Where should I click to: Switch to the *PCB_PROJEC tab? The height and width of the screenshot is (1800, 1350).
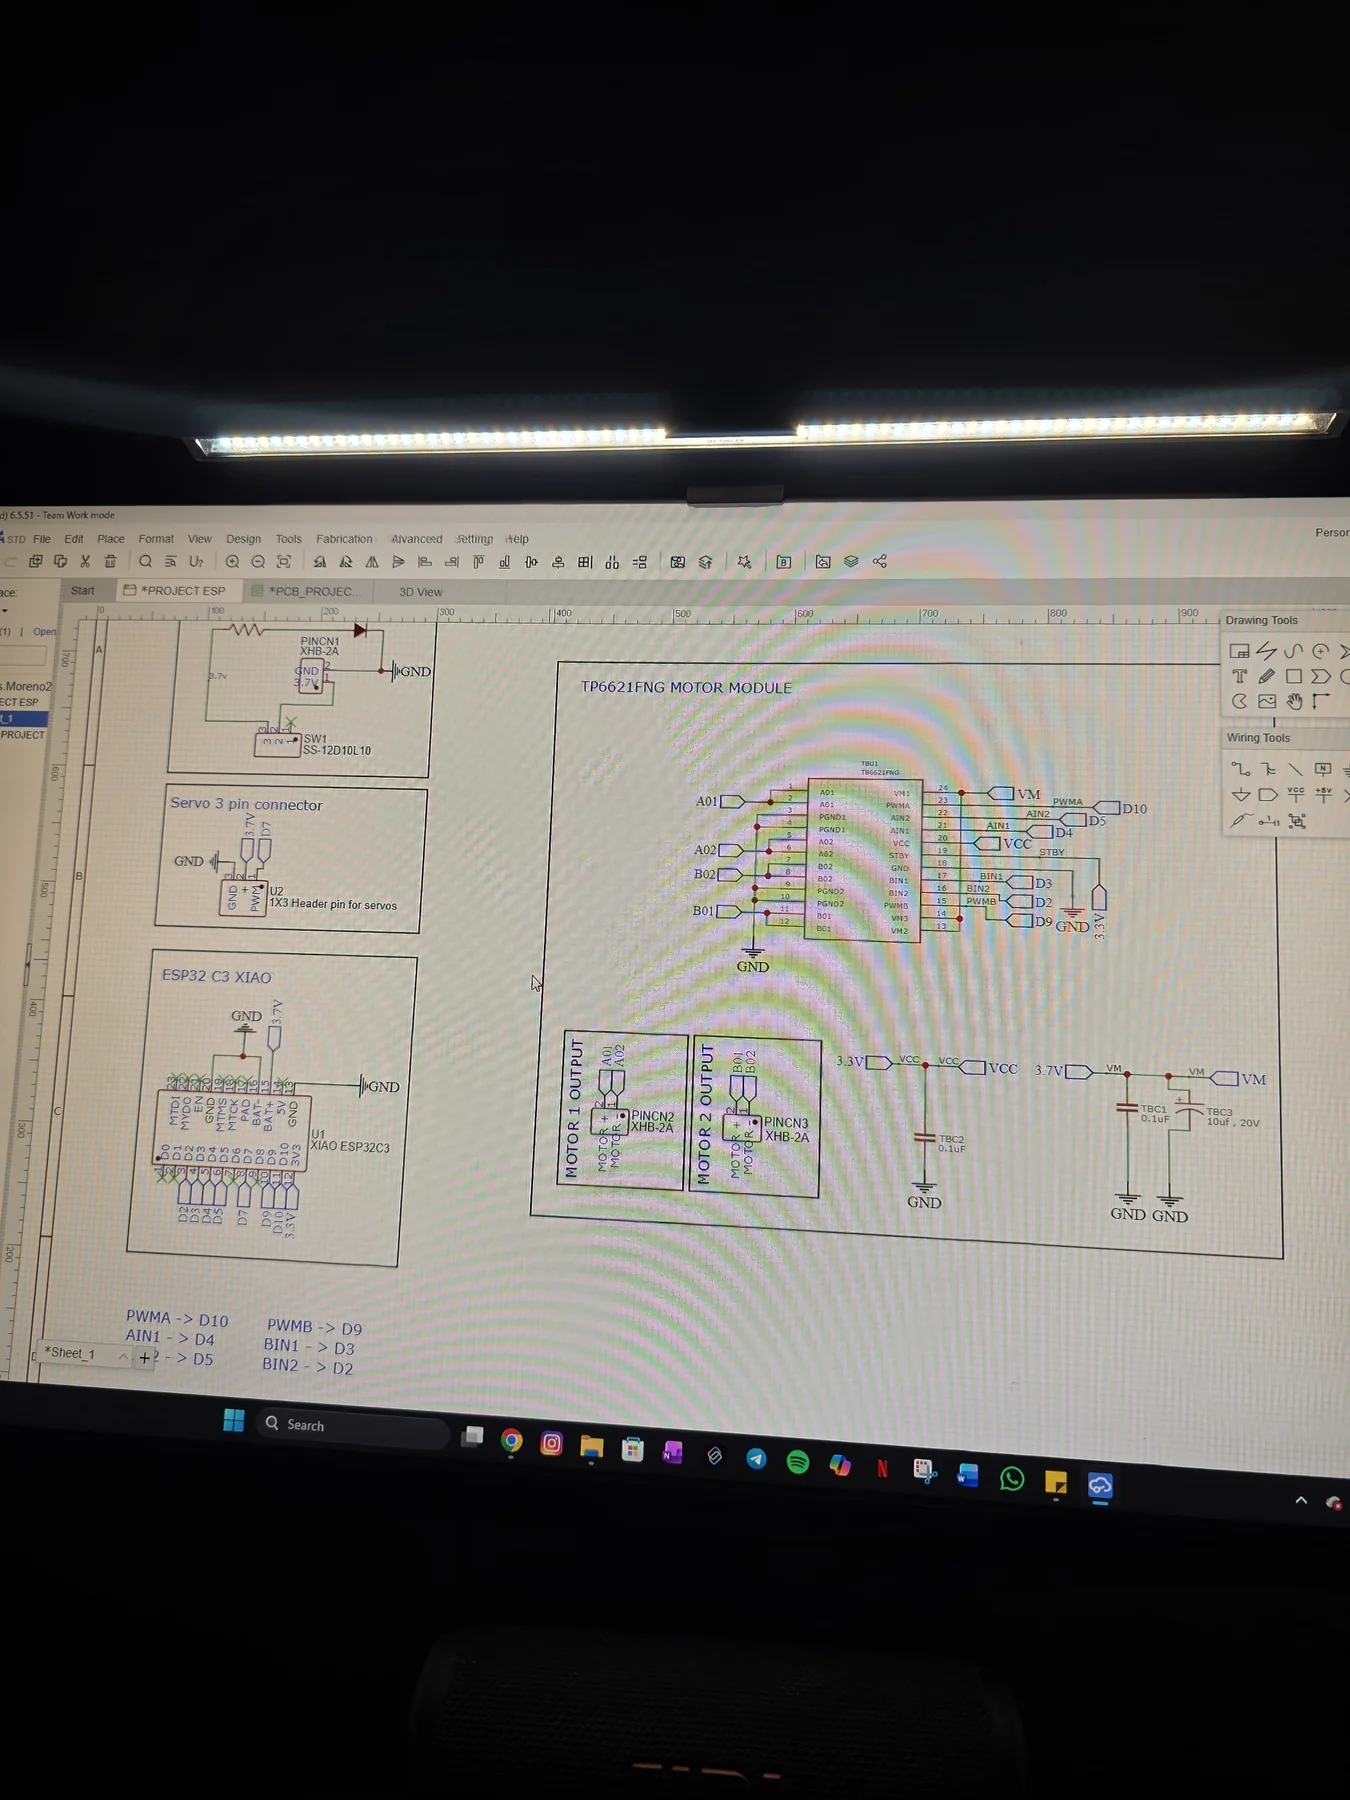pyautogui.click(x=309, y=591)
